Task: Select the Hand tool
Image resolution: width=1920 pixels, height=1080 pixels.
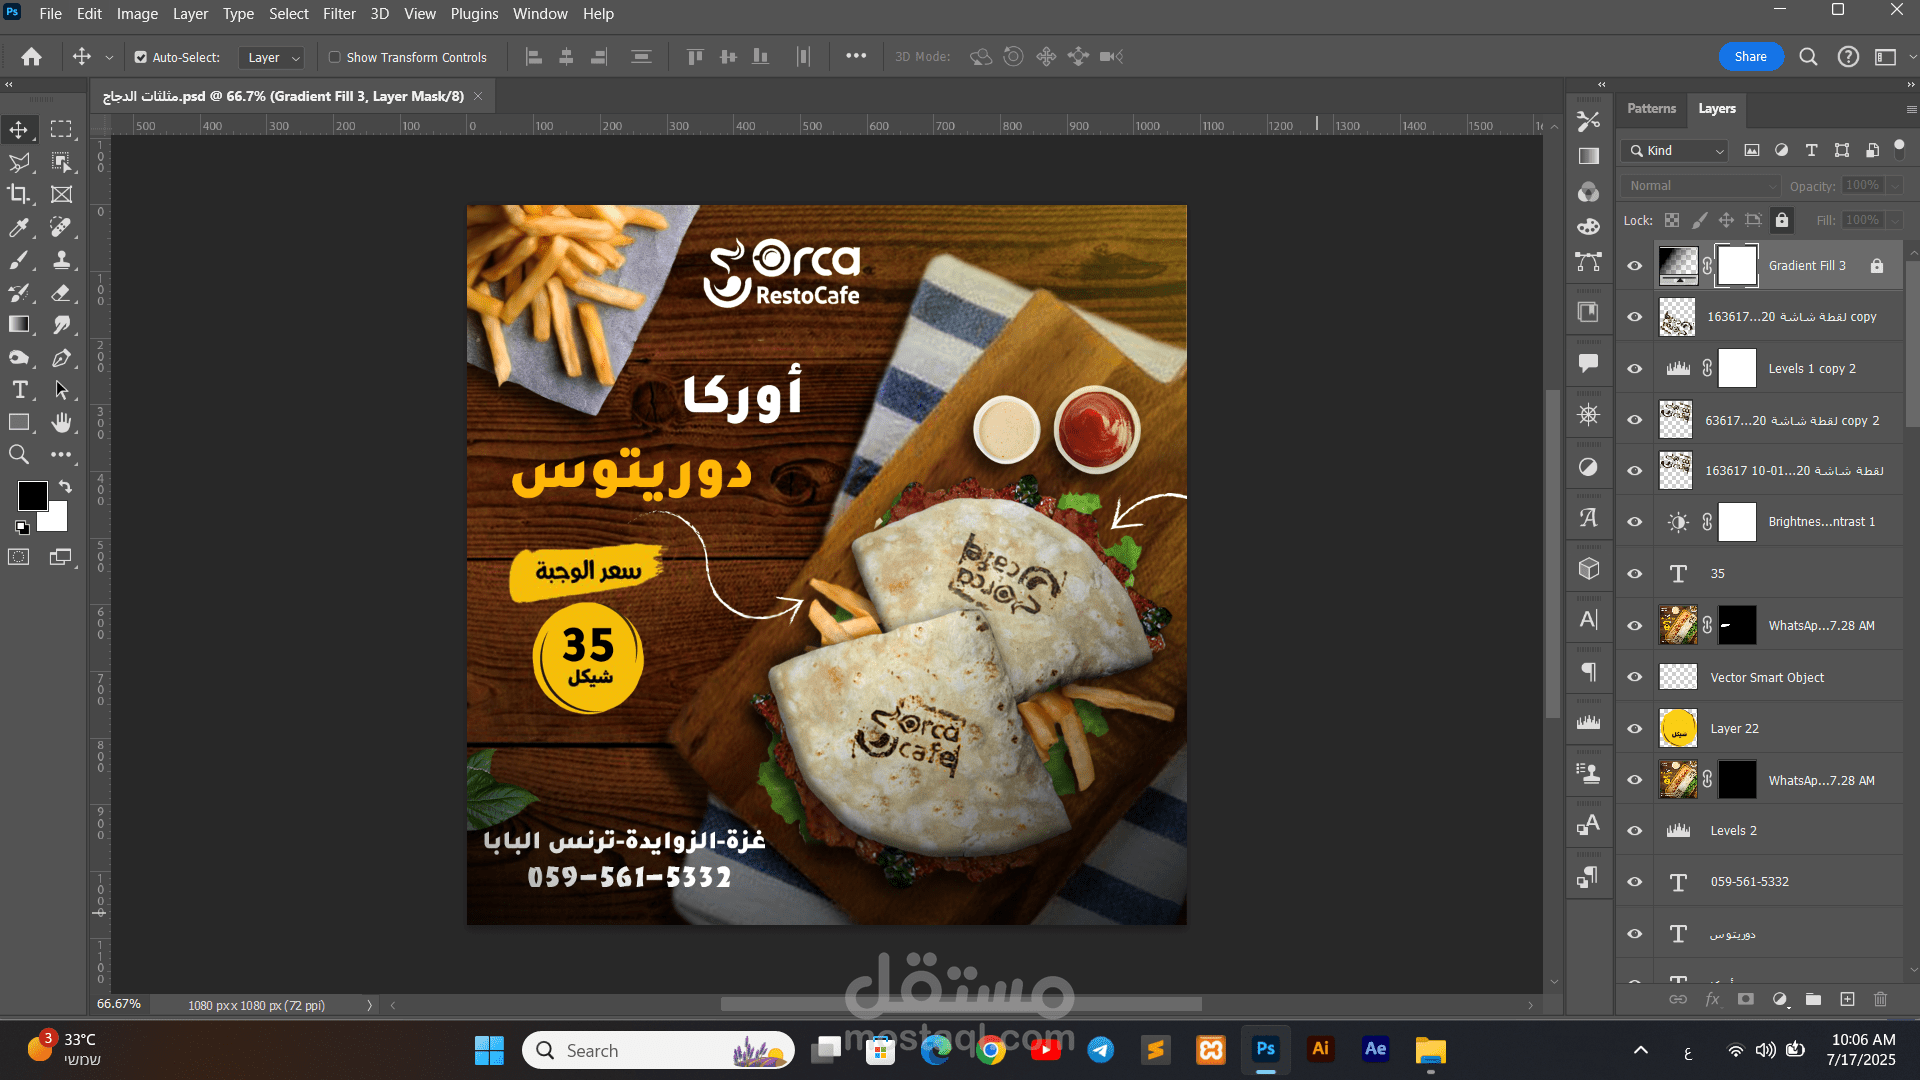Action: tap(62, 422)
